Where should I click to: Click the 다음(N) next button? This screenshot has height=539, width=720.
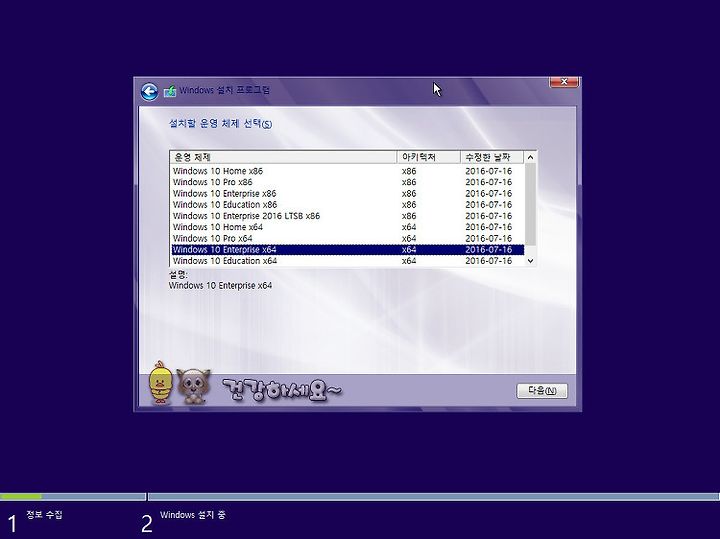[x=542, y=391]
